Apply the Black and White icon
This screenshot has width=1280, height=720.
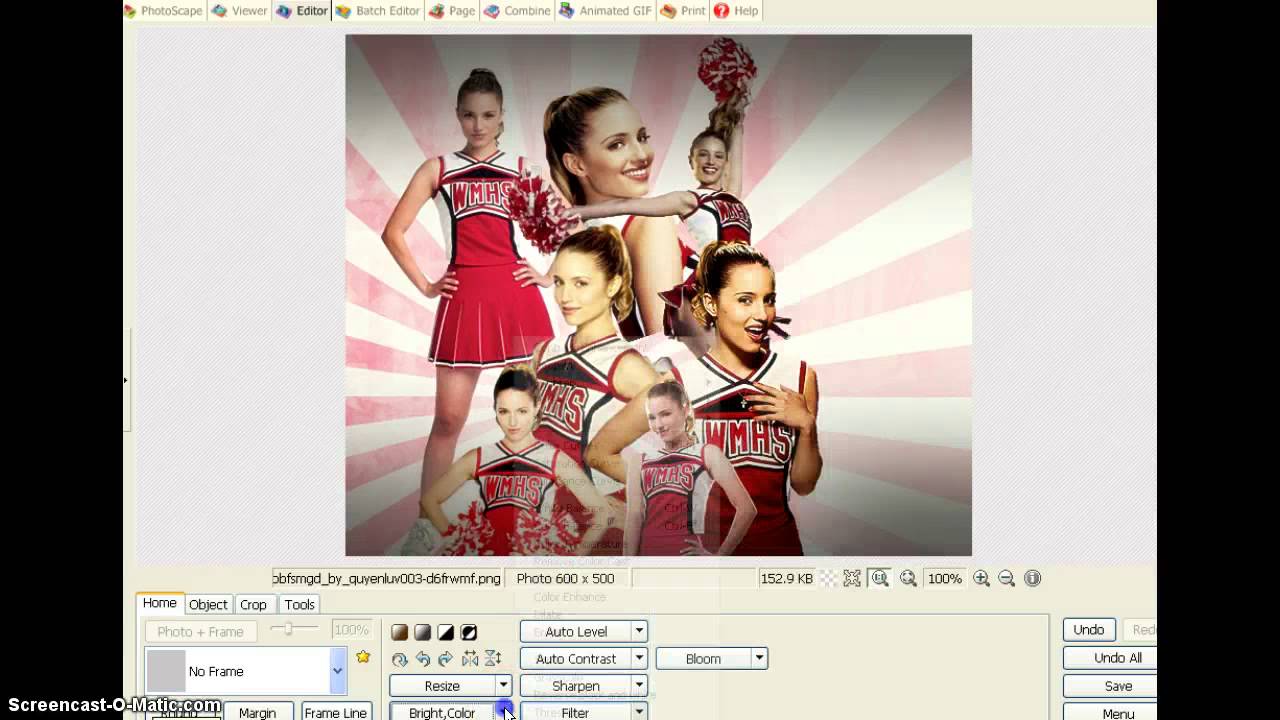pos(446,632)
